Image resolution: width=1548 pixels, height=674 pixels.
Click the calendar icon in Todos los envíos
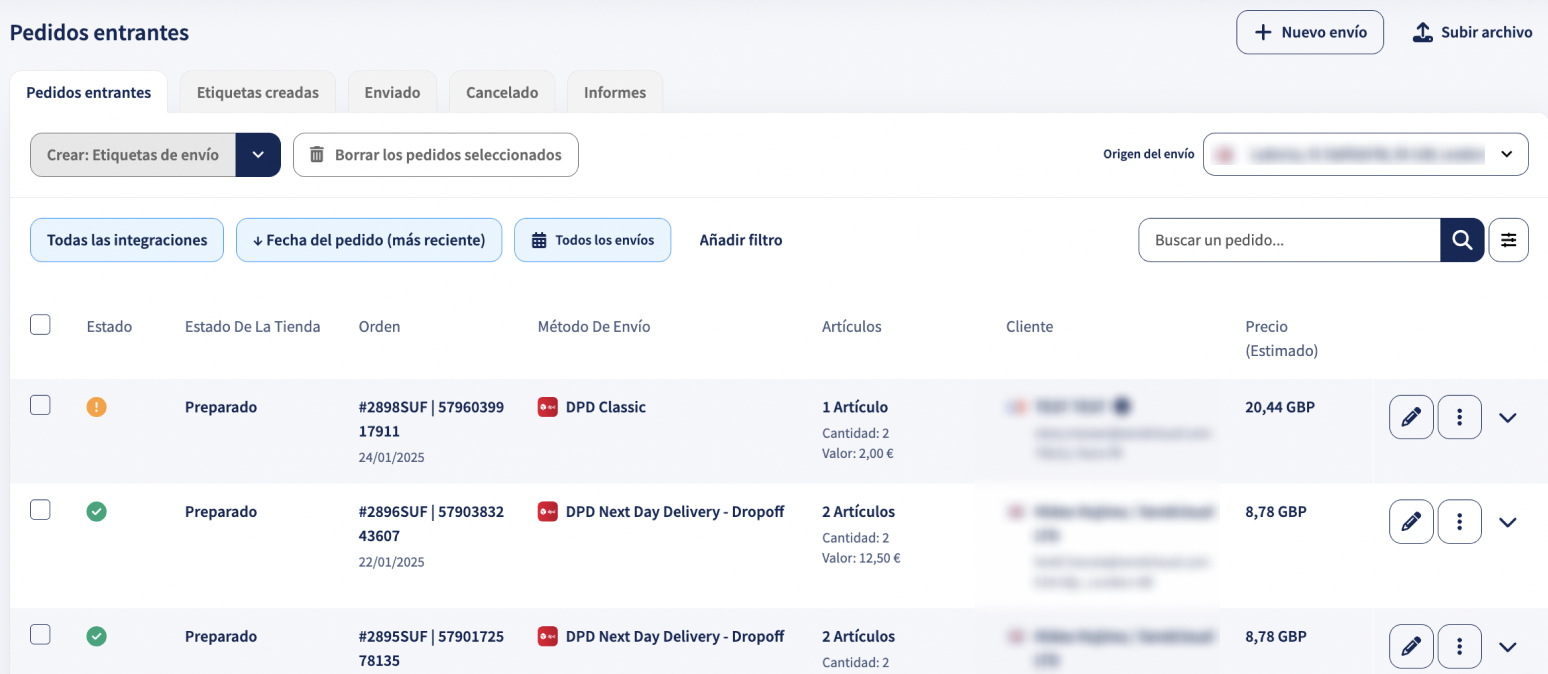tap(539, 240)
